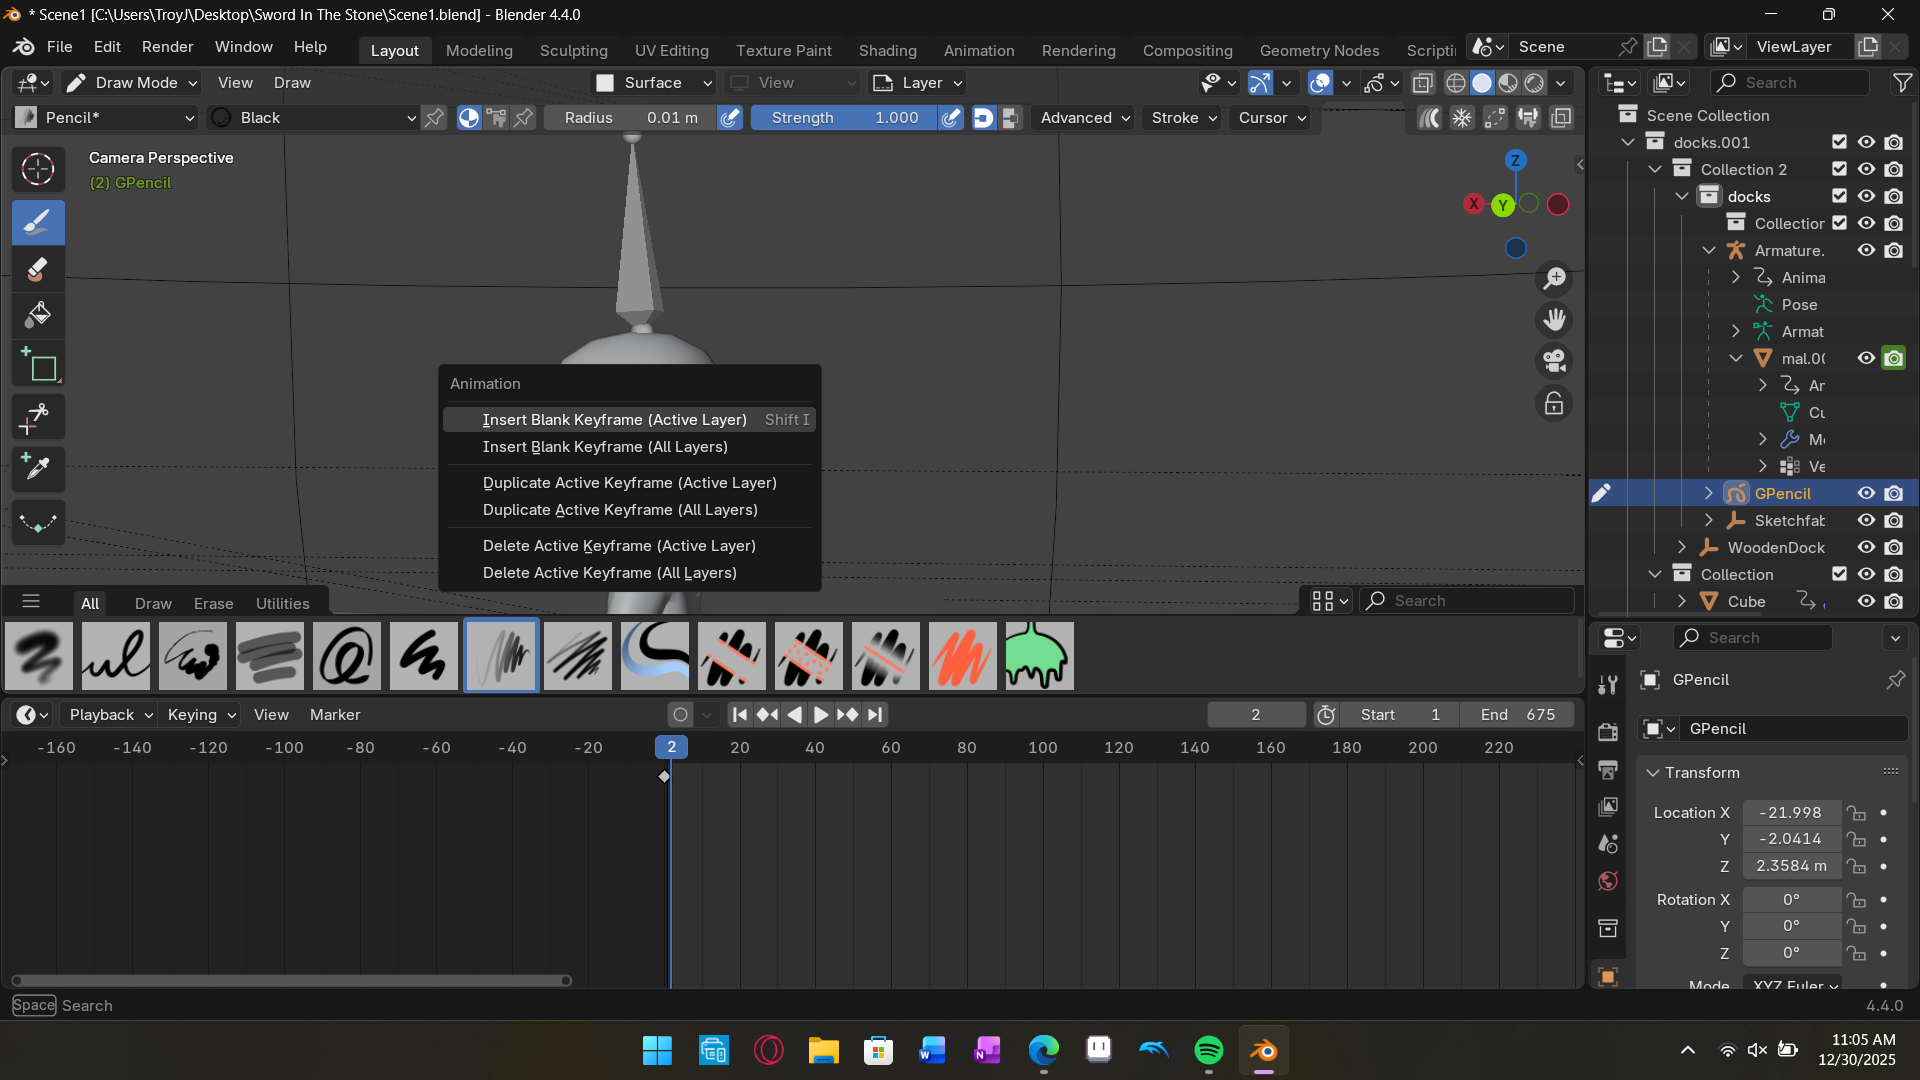Viewport: 1920px width, 1080px height.
Task: Open Draw Mode dropdown
Action: [x=131, y=83]
